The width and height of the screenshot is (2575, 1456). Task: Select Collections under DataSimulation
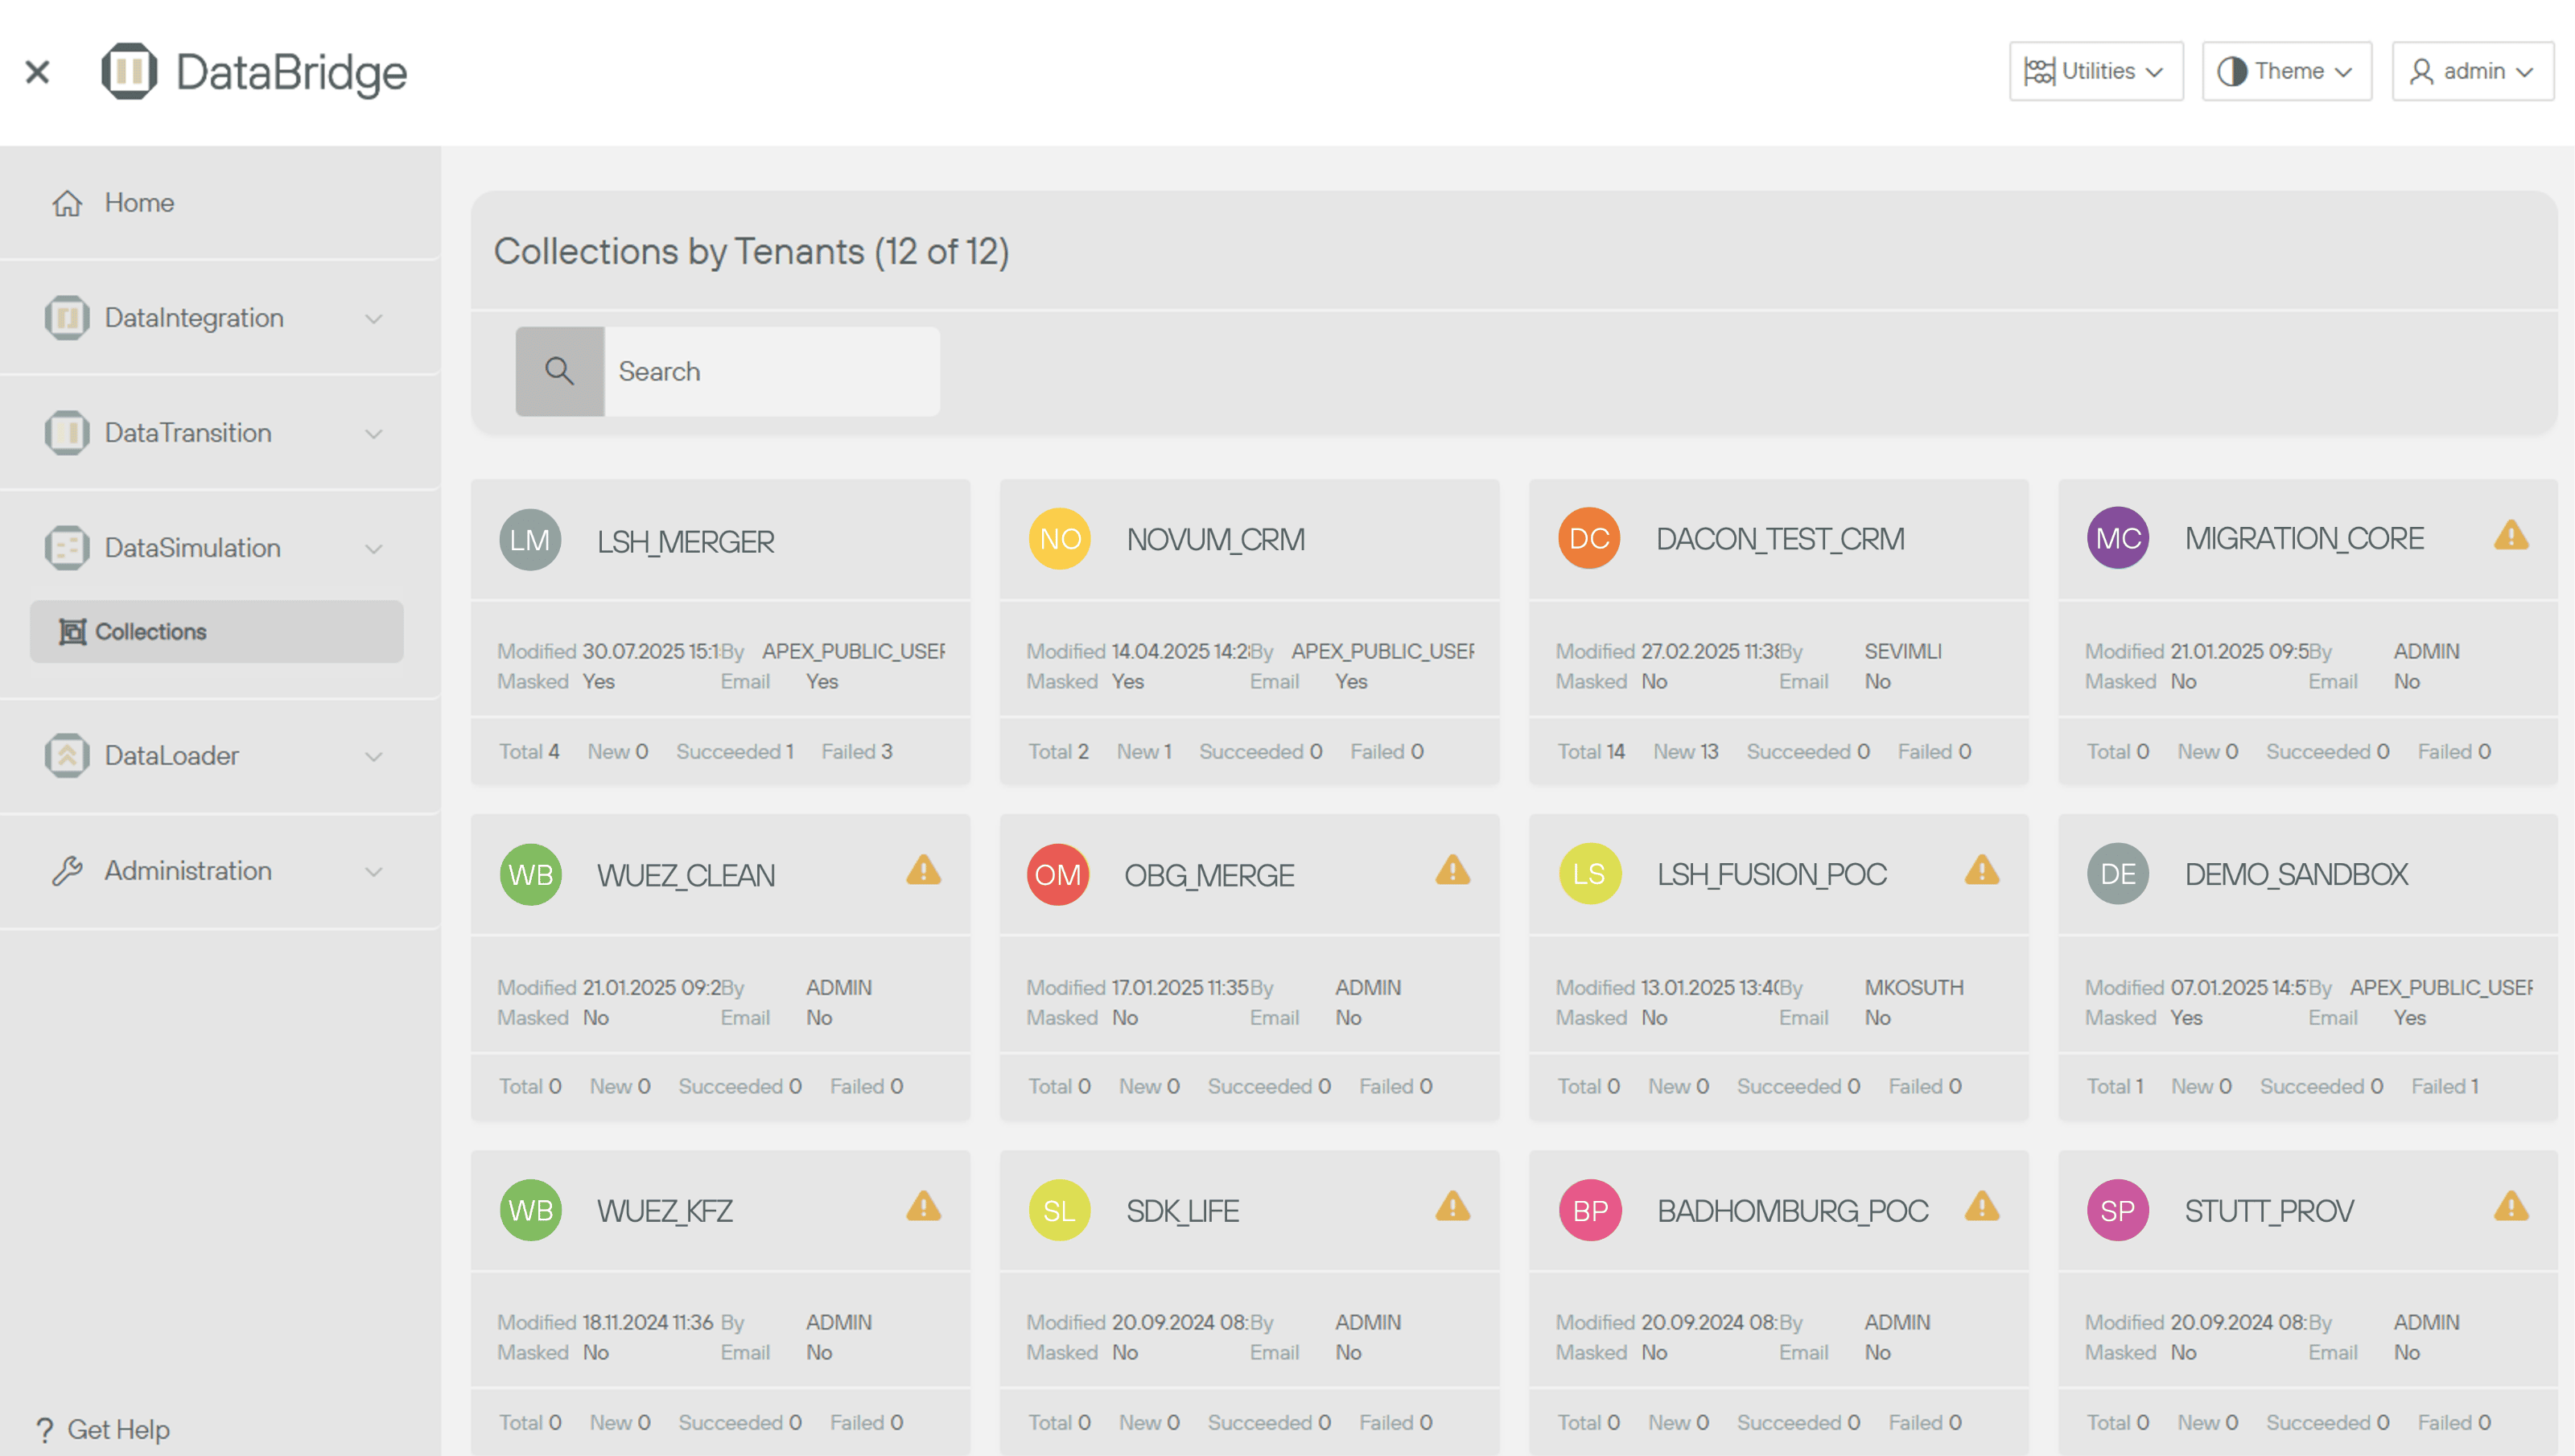pos(150,632)
